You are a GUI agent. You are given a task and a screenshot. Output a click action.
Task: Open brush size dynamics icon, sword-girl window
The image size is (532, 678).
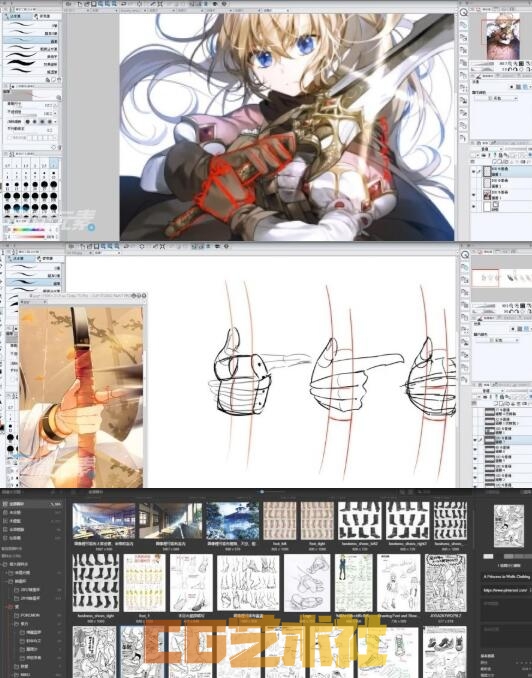click(x=55, y=105)
